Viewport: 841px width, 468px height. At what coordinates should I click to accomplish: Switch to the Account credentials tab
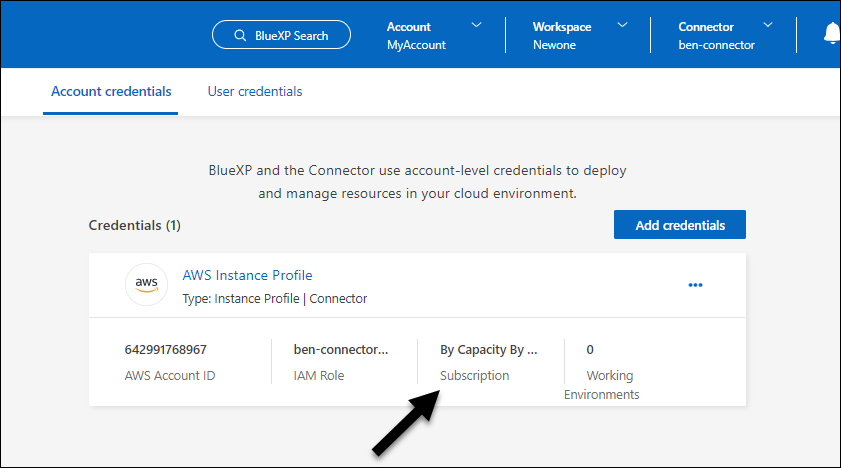[x=111, y=91]
